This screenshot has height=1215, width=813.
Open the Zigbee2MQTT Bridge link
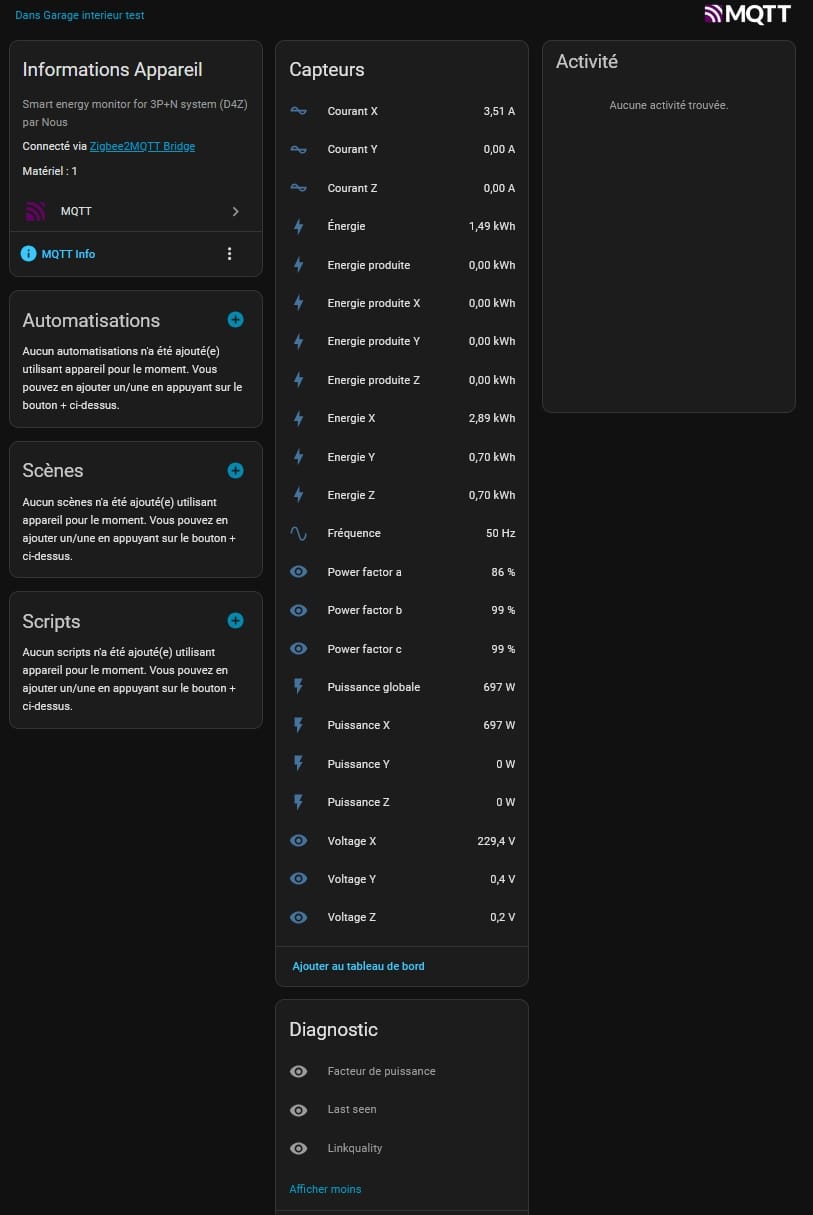pos(142,146)
